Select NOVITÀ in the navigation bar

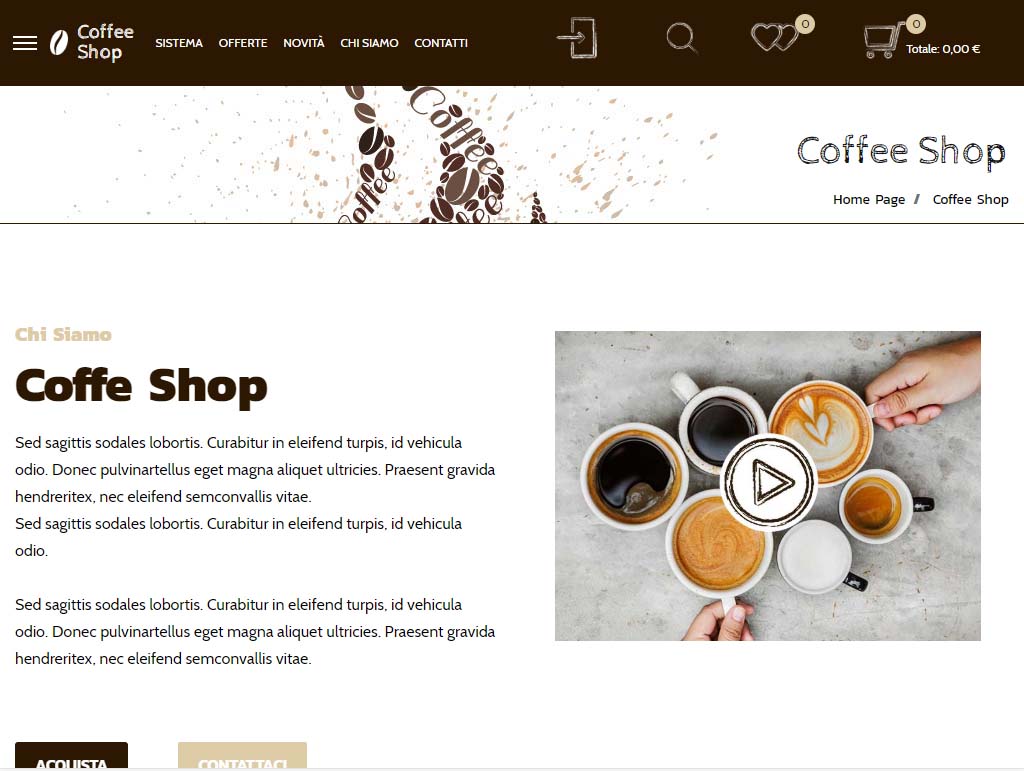(x=304, y=43)
